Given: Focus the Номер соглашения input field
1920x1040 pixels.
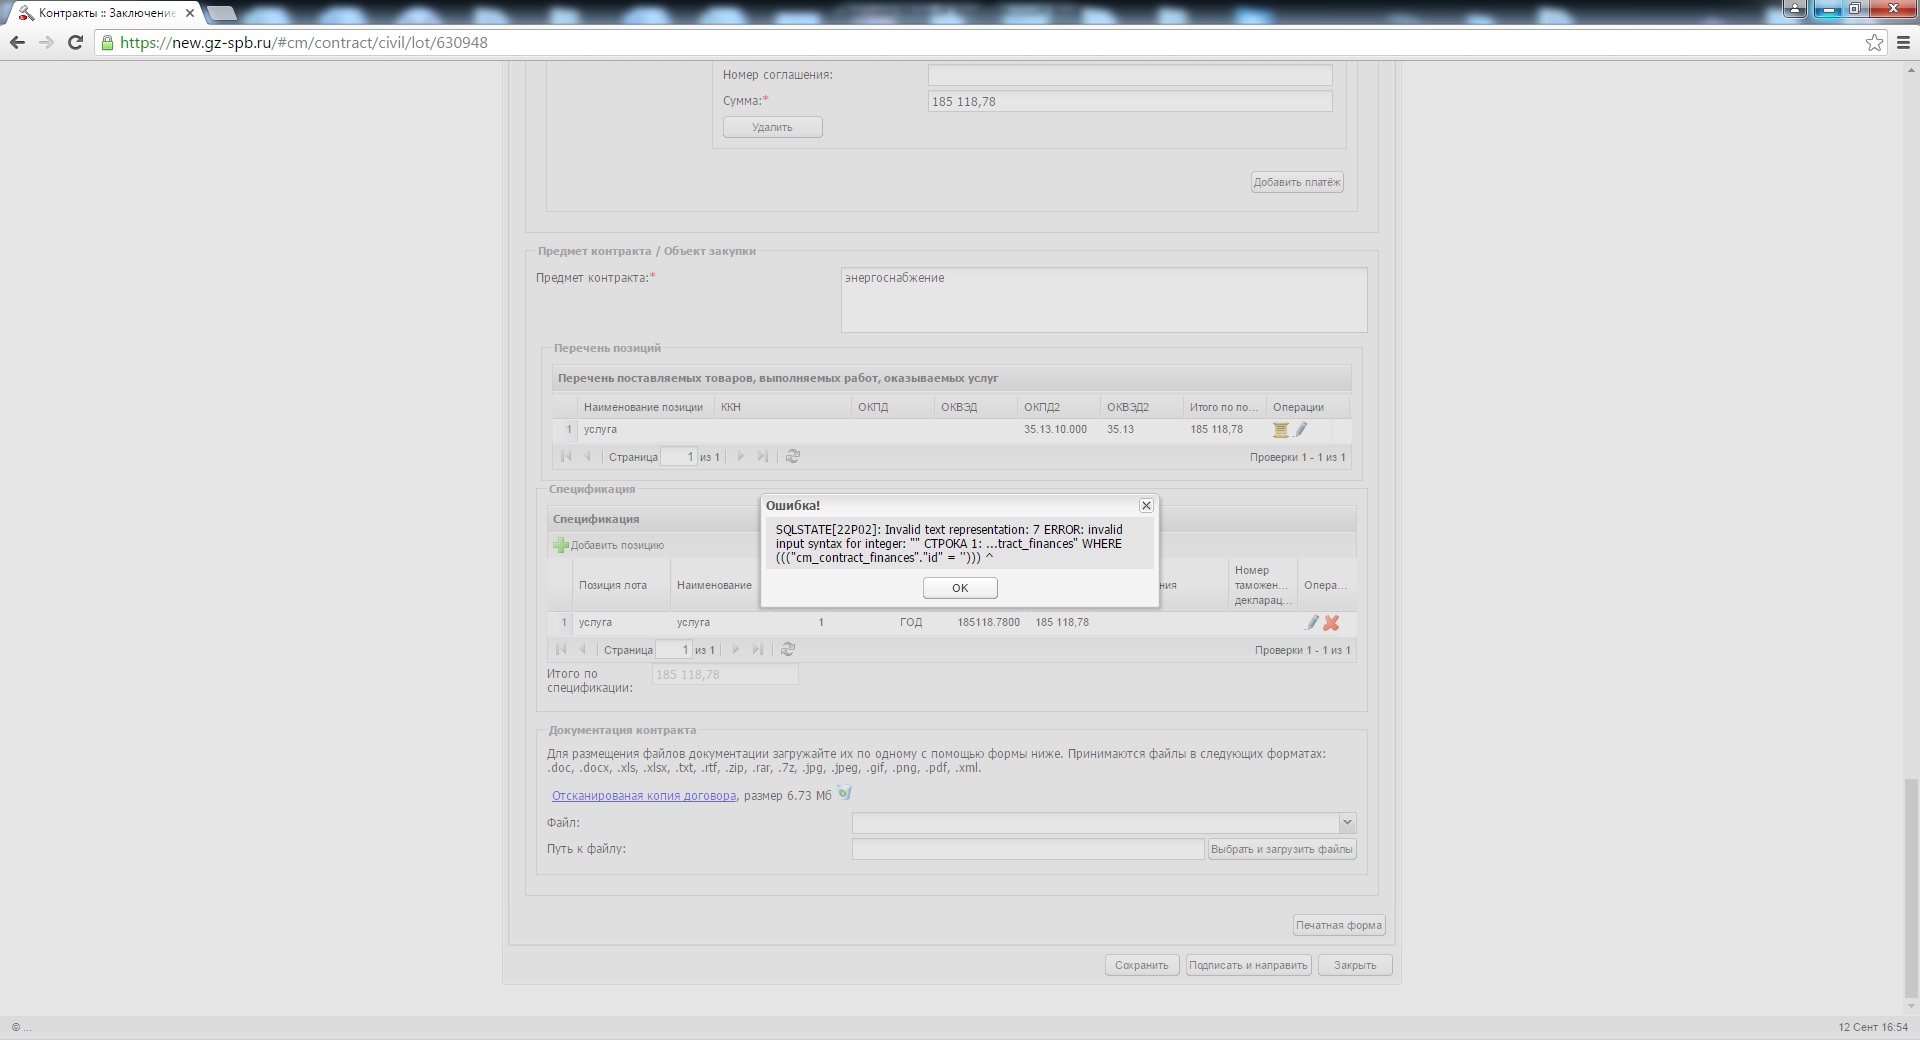Looking at the screenshot, I should [x=1130, y=75].
